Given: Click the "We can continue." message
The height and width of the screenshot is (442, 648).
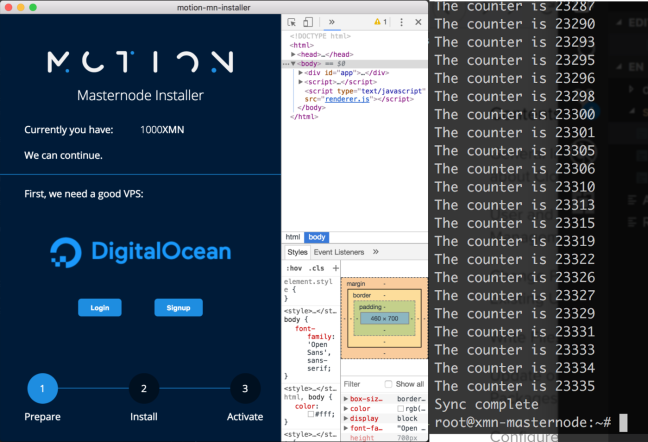Looking at the screenshot, I should point(63,156).
